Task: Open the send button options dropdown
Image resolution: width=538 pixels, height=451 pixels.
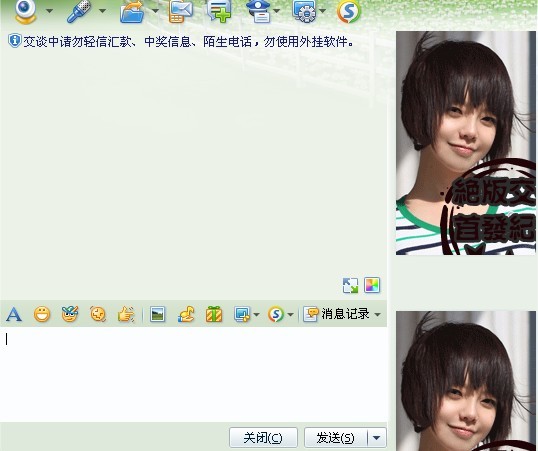Action: click(376, 438)
